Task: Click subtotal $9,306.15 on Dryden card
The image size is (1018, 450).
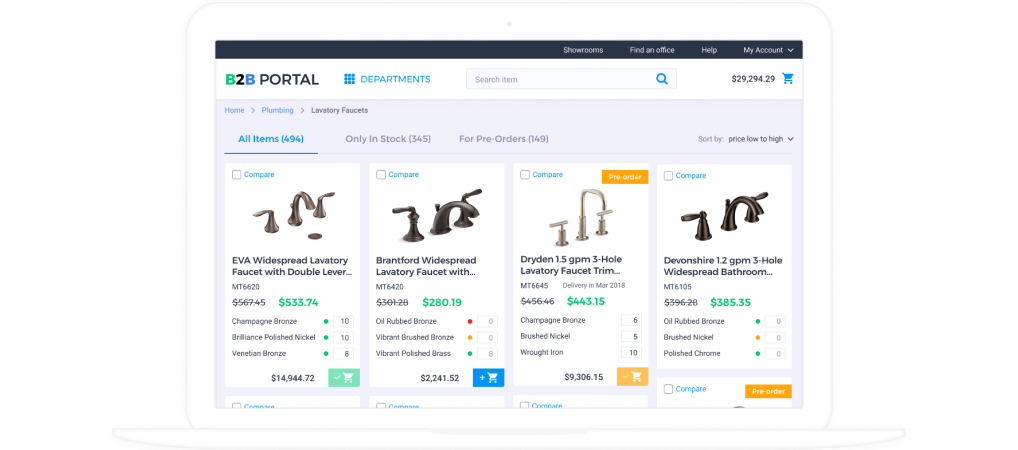Action: click(x=584, y=377)
